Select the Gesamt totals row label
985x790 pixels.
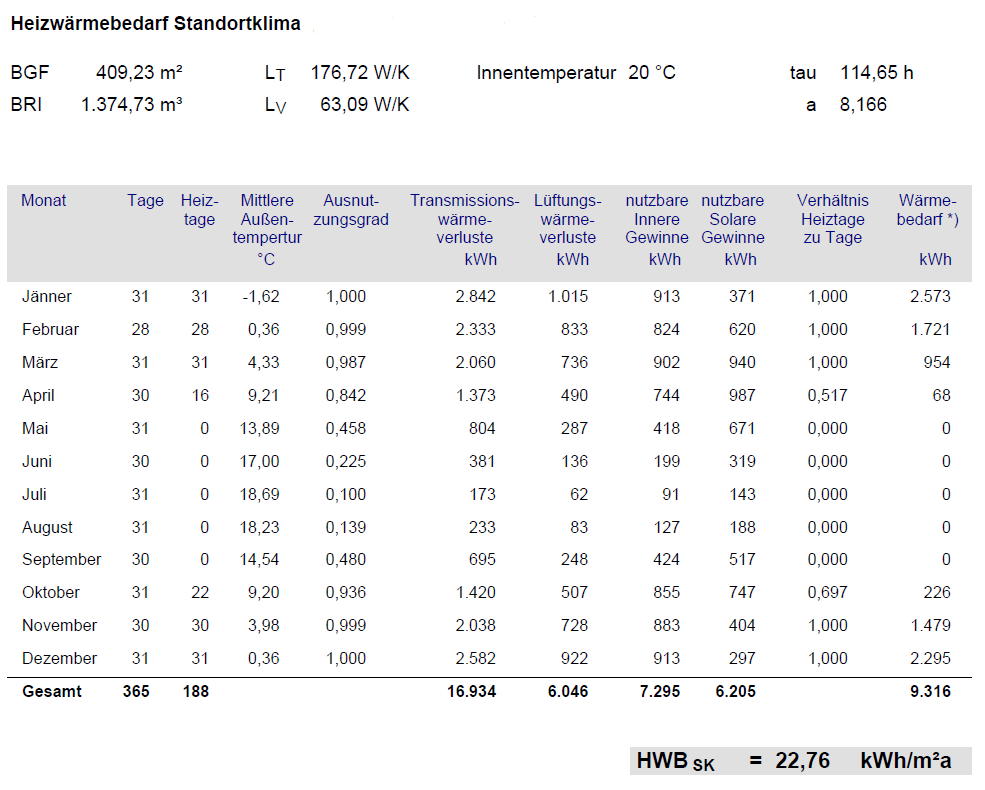(52, 692)
